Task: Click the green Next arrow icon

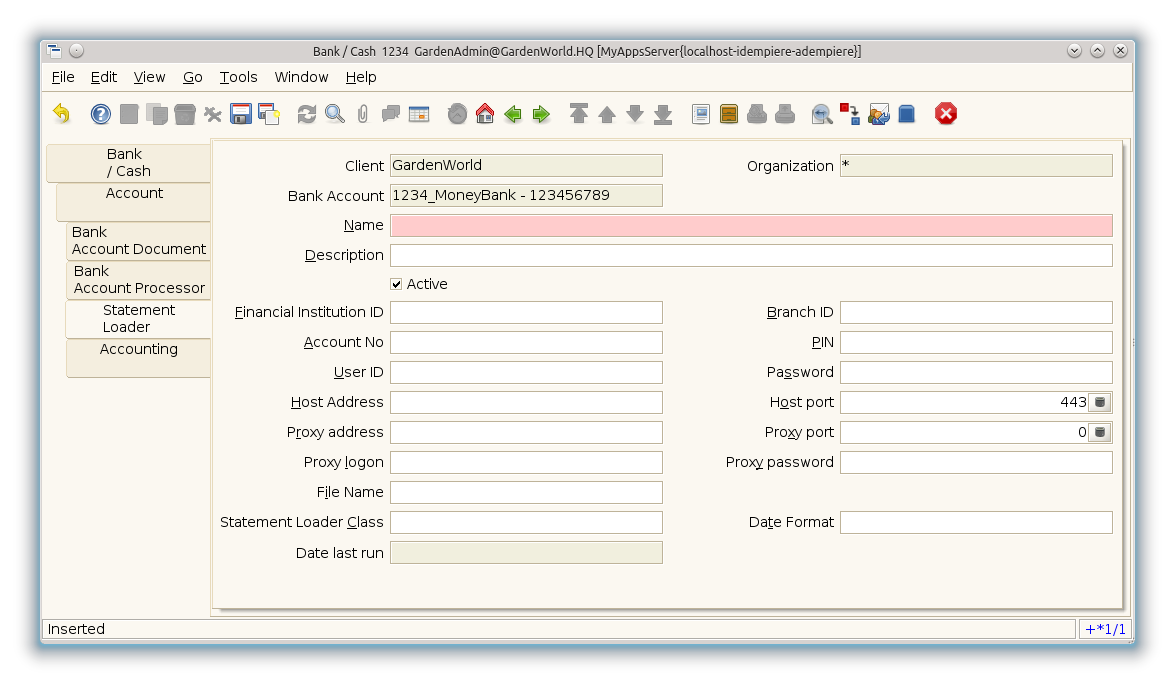Action: pos(541,114)
